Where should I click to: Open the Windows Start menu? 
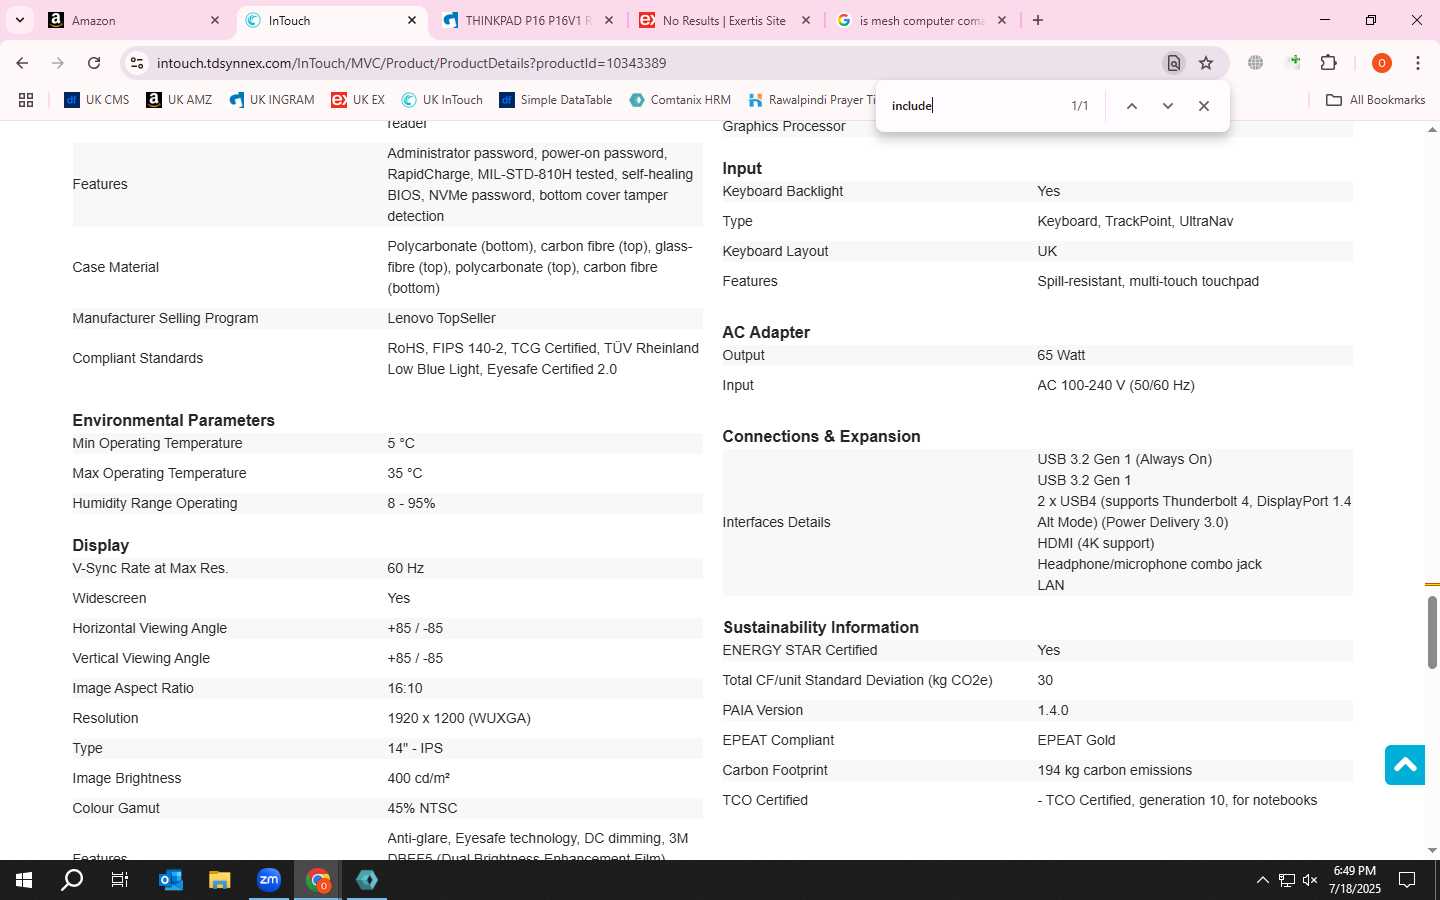pos(24,880)
